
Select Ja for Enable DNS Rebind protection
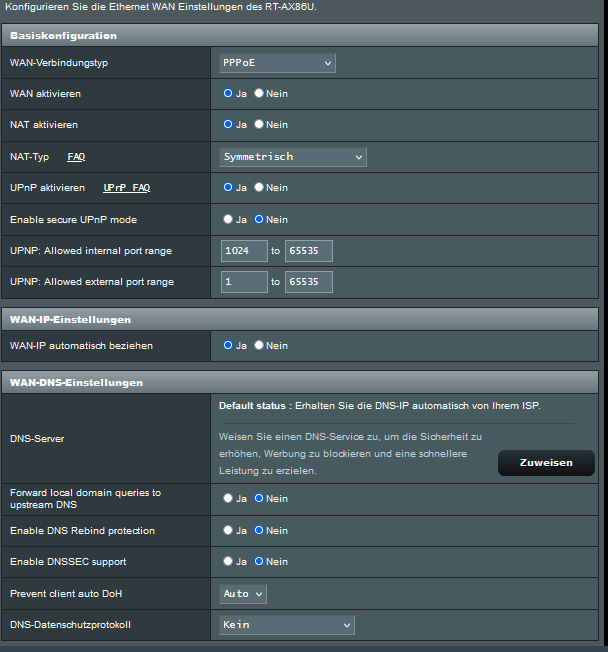coord(228,530)
